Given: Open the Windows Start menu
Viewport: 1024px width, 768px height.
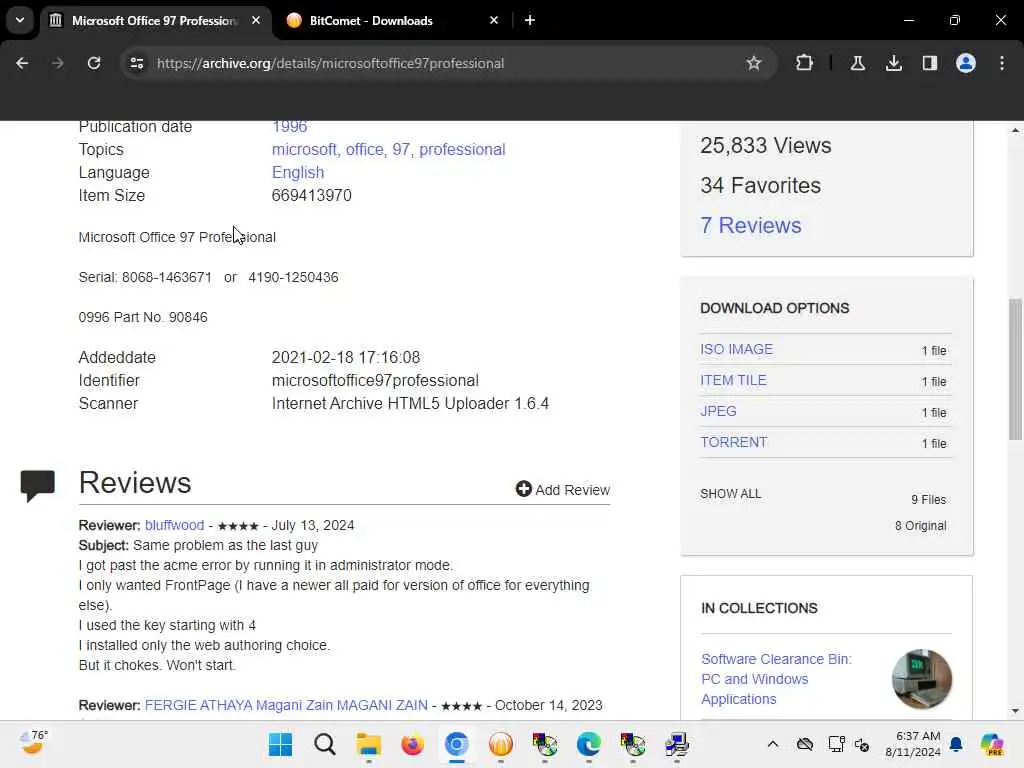Looking at the screenshot, I should tap(281, 744).
